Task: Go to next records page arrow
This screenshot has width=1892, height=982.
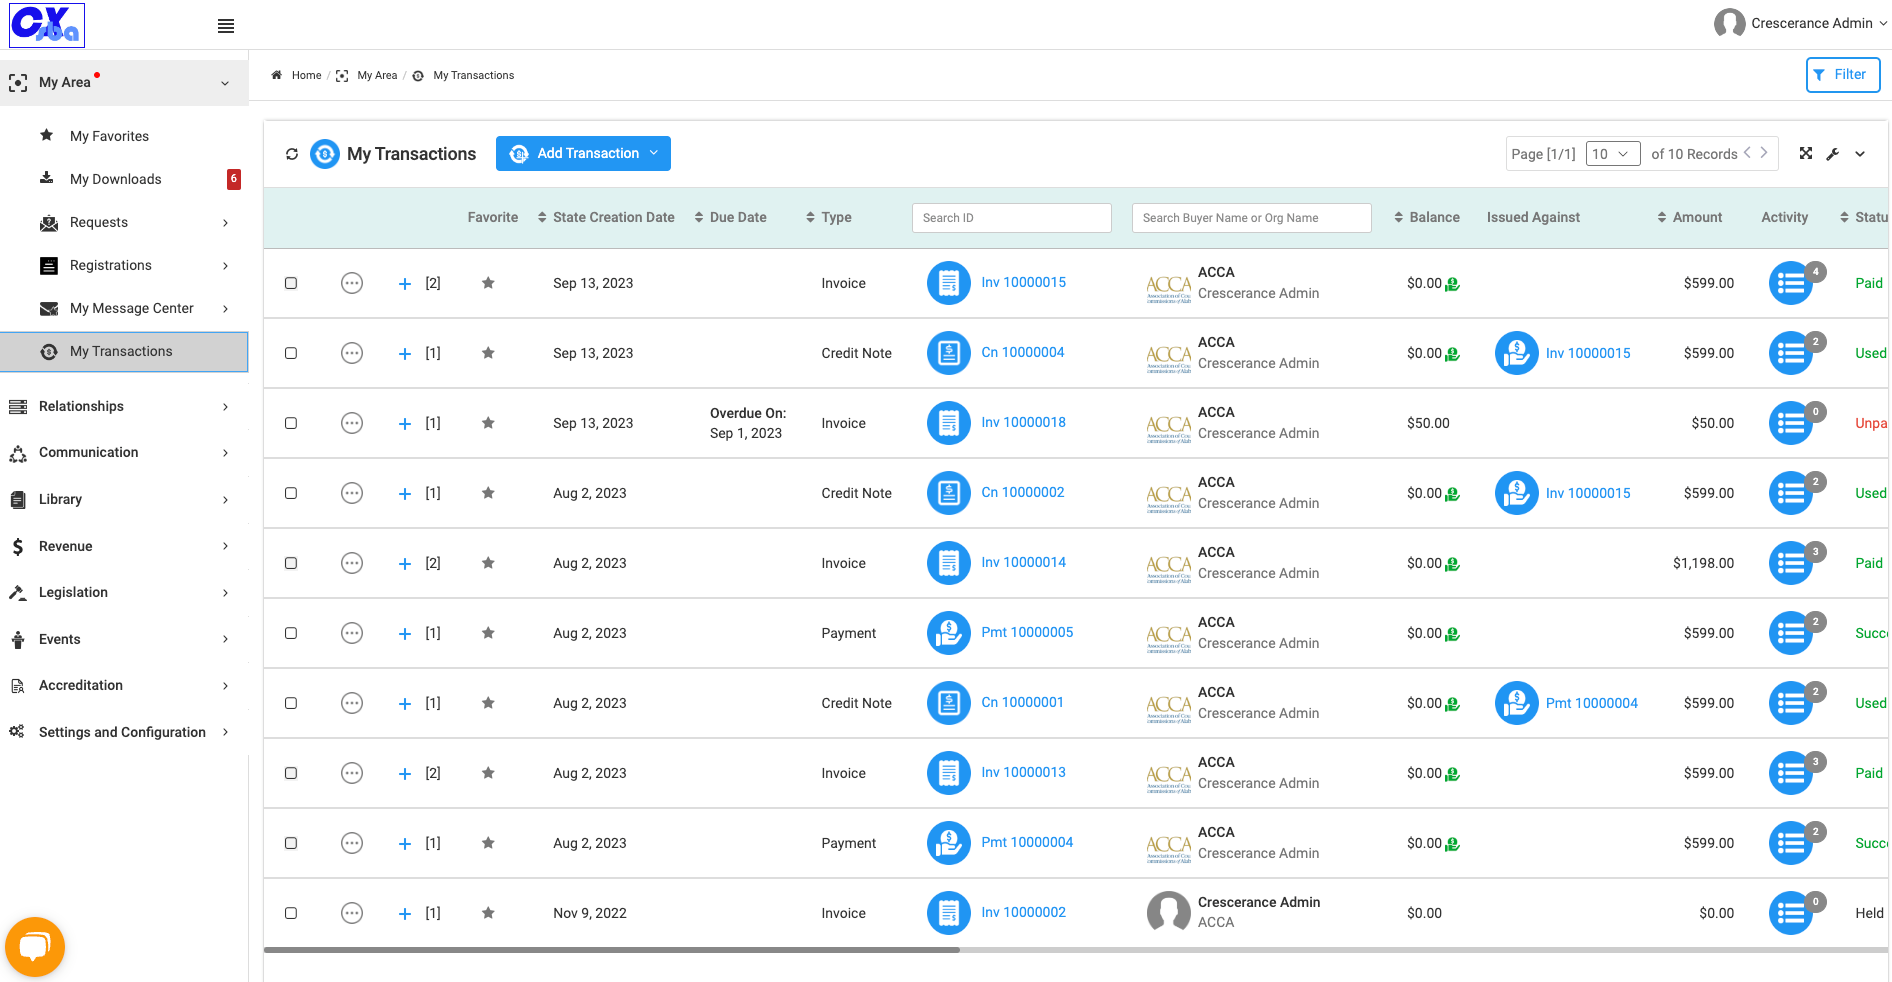Action: click(1764, 153)
